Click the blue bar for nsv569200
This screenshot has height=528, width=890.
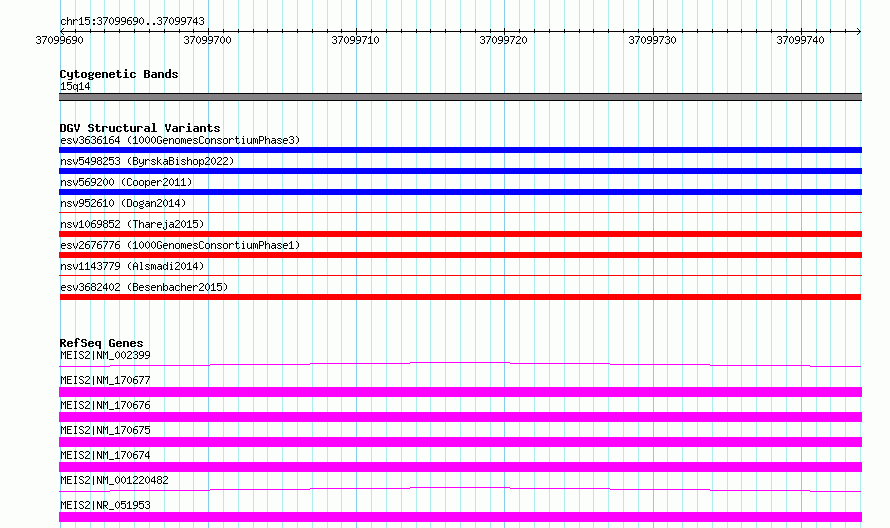click(x=460, y=192)
